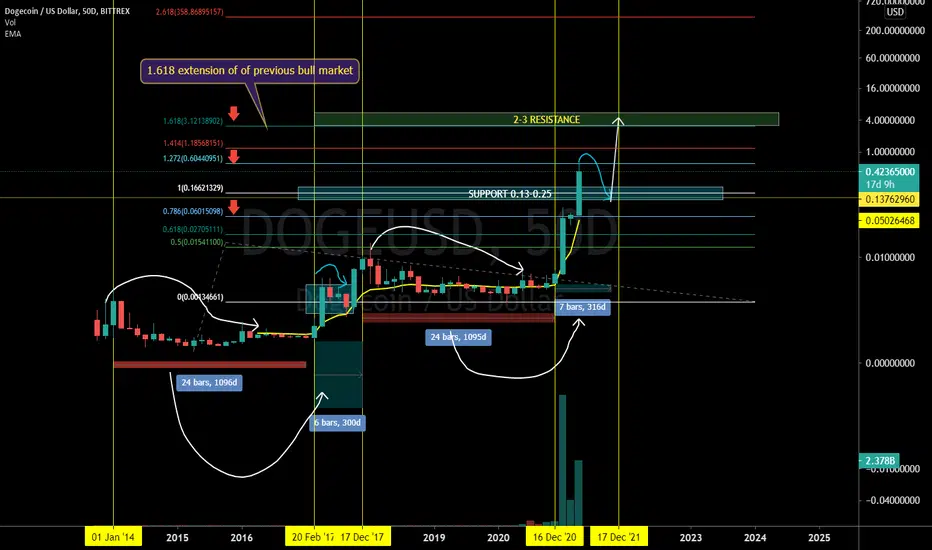
Task: Select Fib label 1.414(1.18568151)
Action: coord(193,143)
